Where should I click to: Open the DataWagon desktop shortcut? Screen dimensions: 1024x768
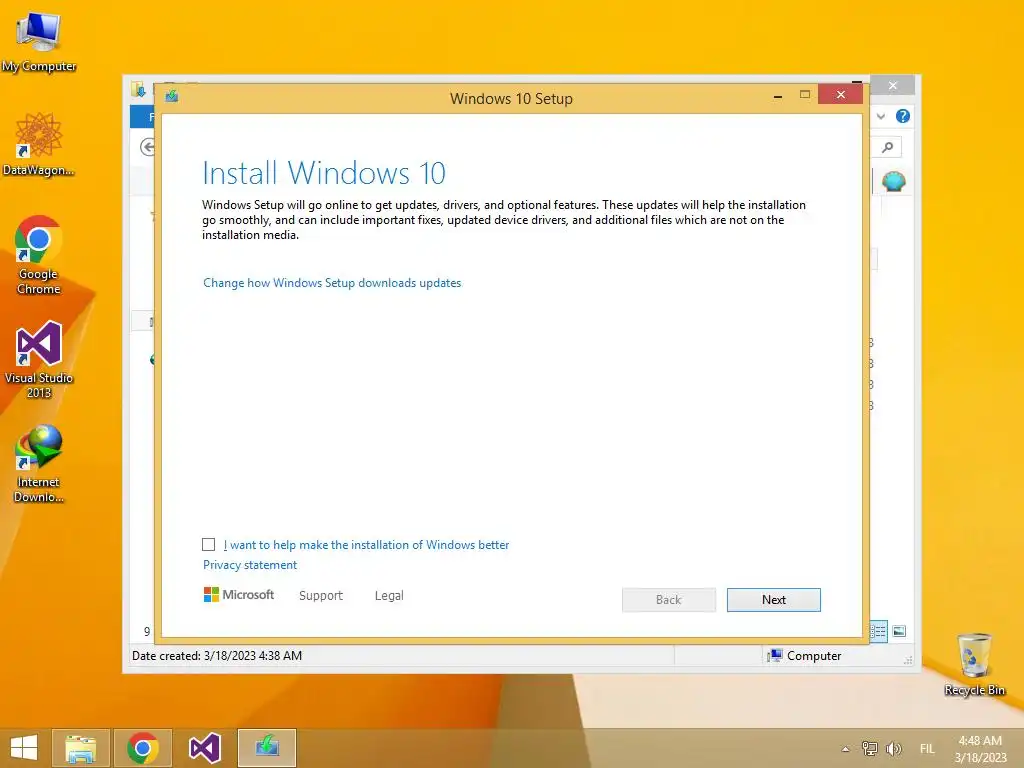(39, 144)
